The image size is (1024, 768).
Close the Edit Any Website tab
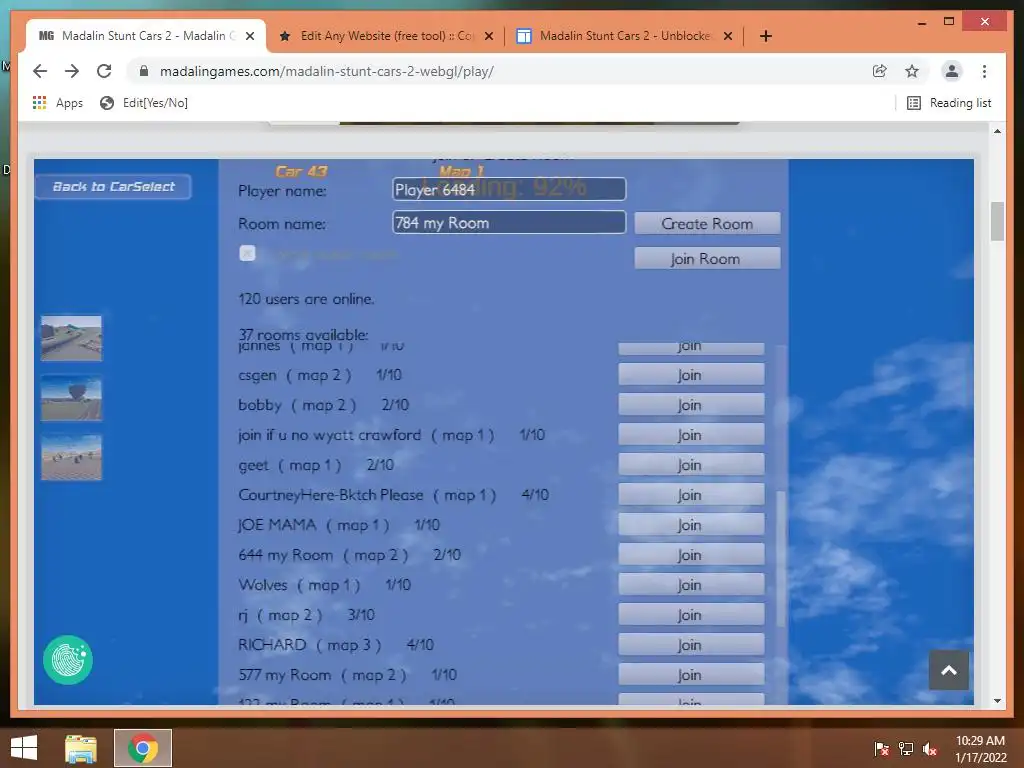coord(488,36)
